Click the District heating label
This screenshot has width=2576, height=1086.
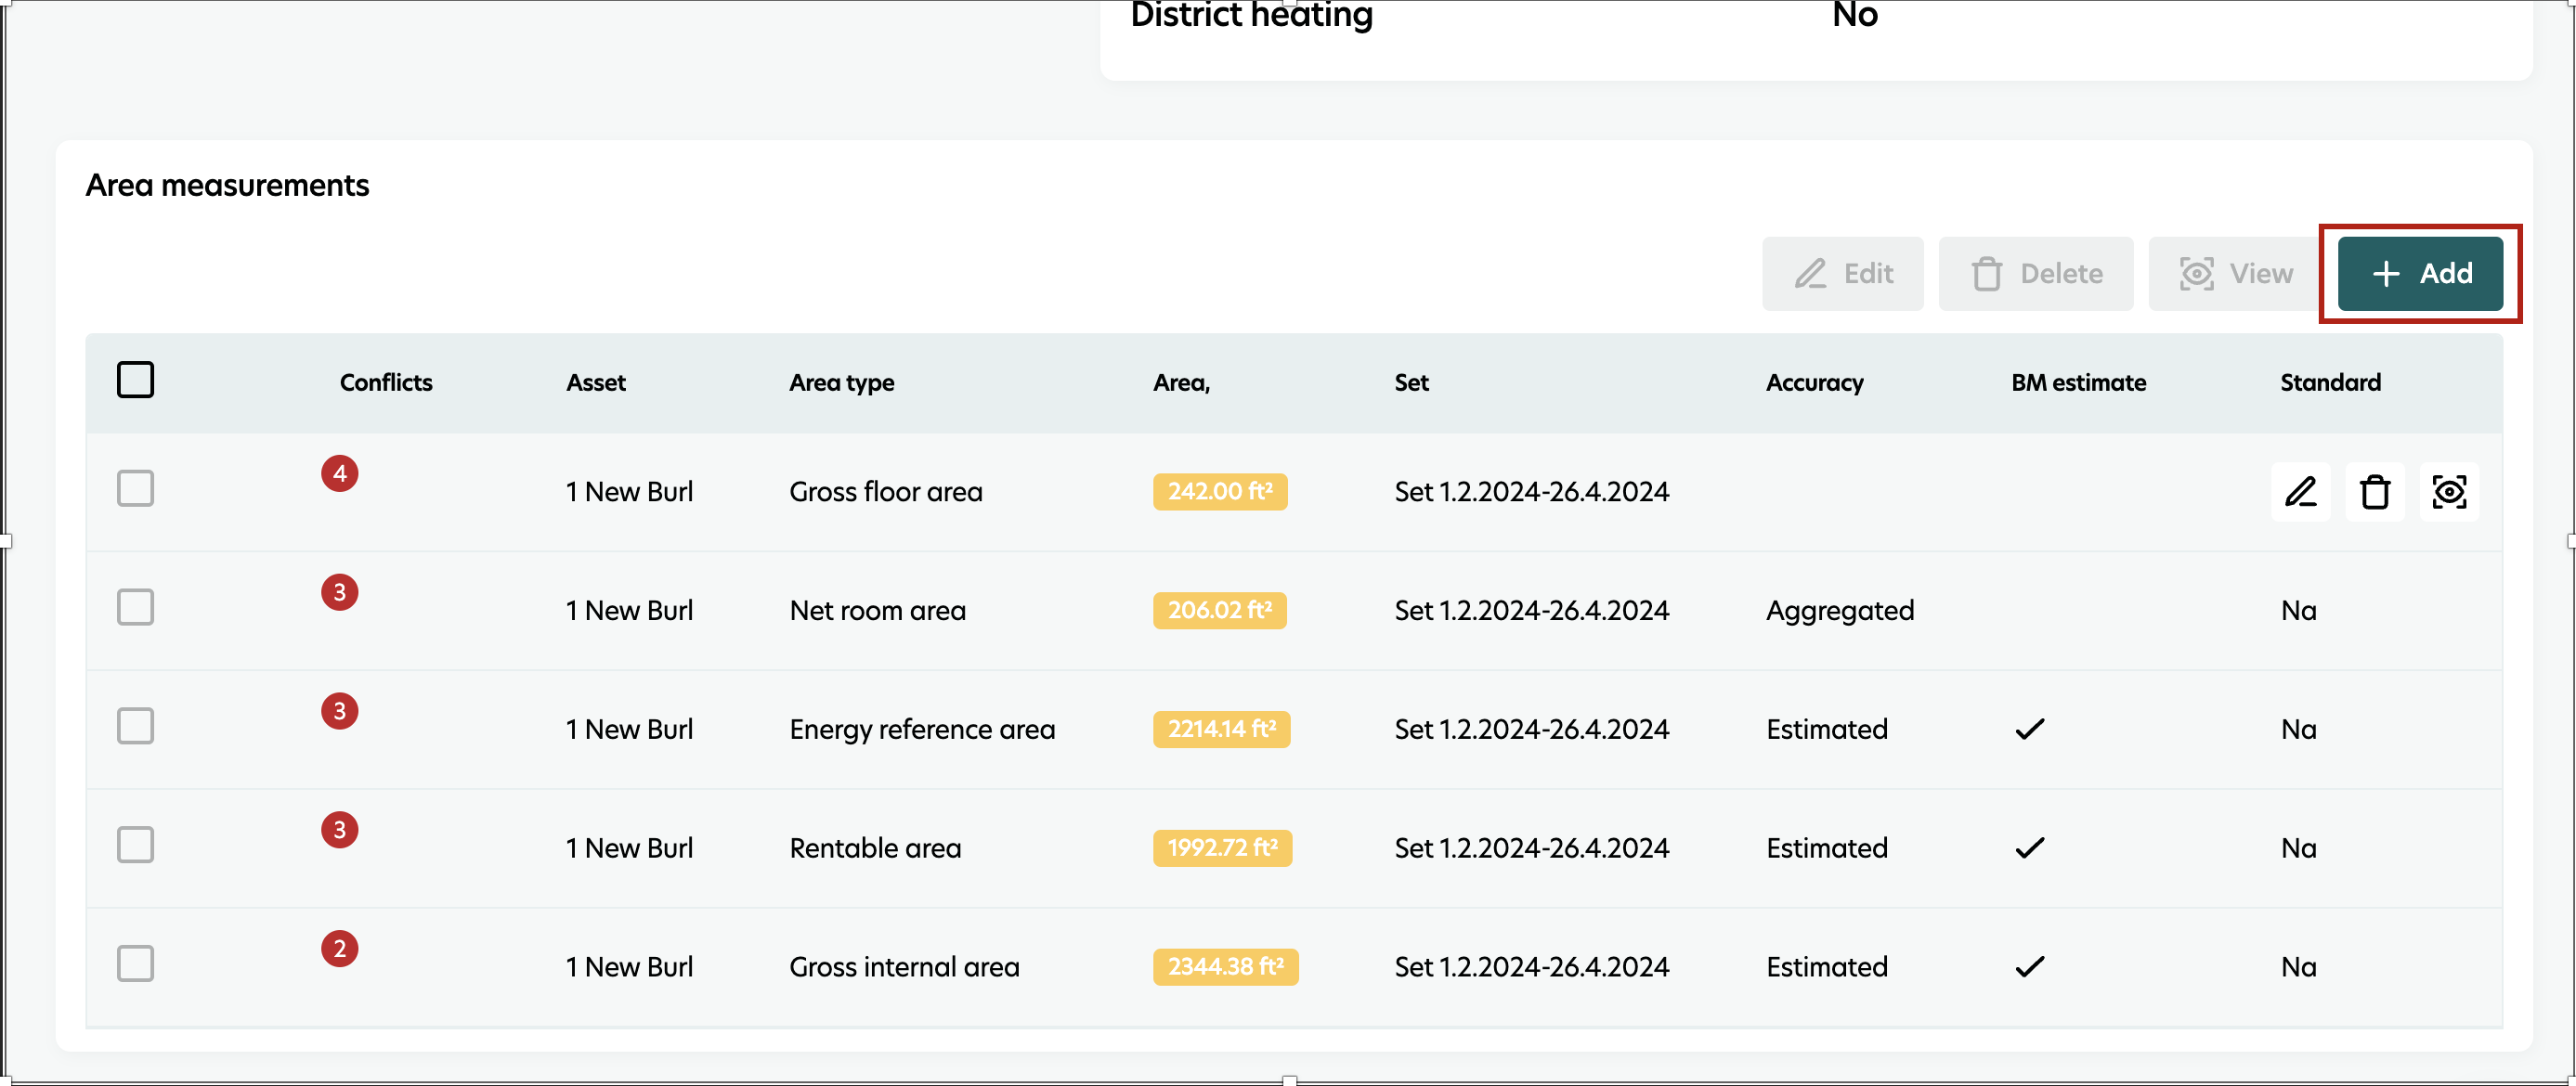(1251, 15)
